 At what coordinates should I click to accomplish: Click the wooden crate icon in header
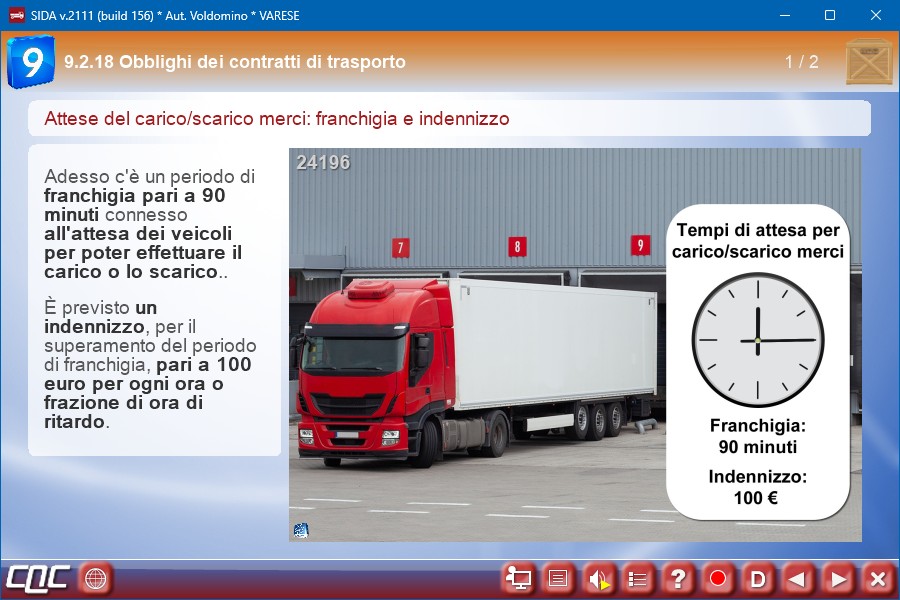point(868,62)
